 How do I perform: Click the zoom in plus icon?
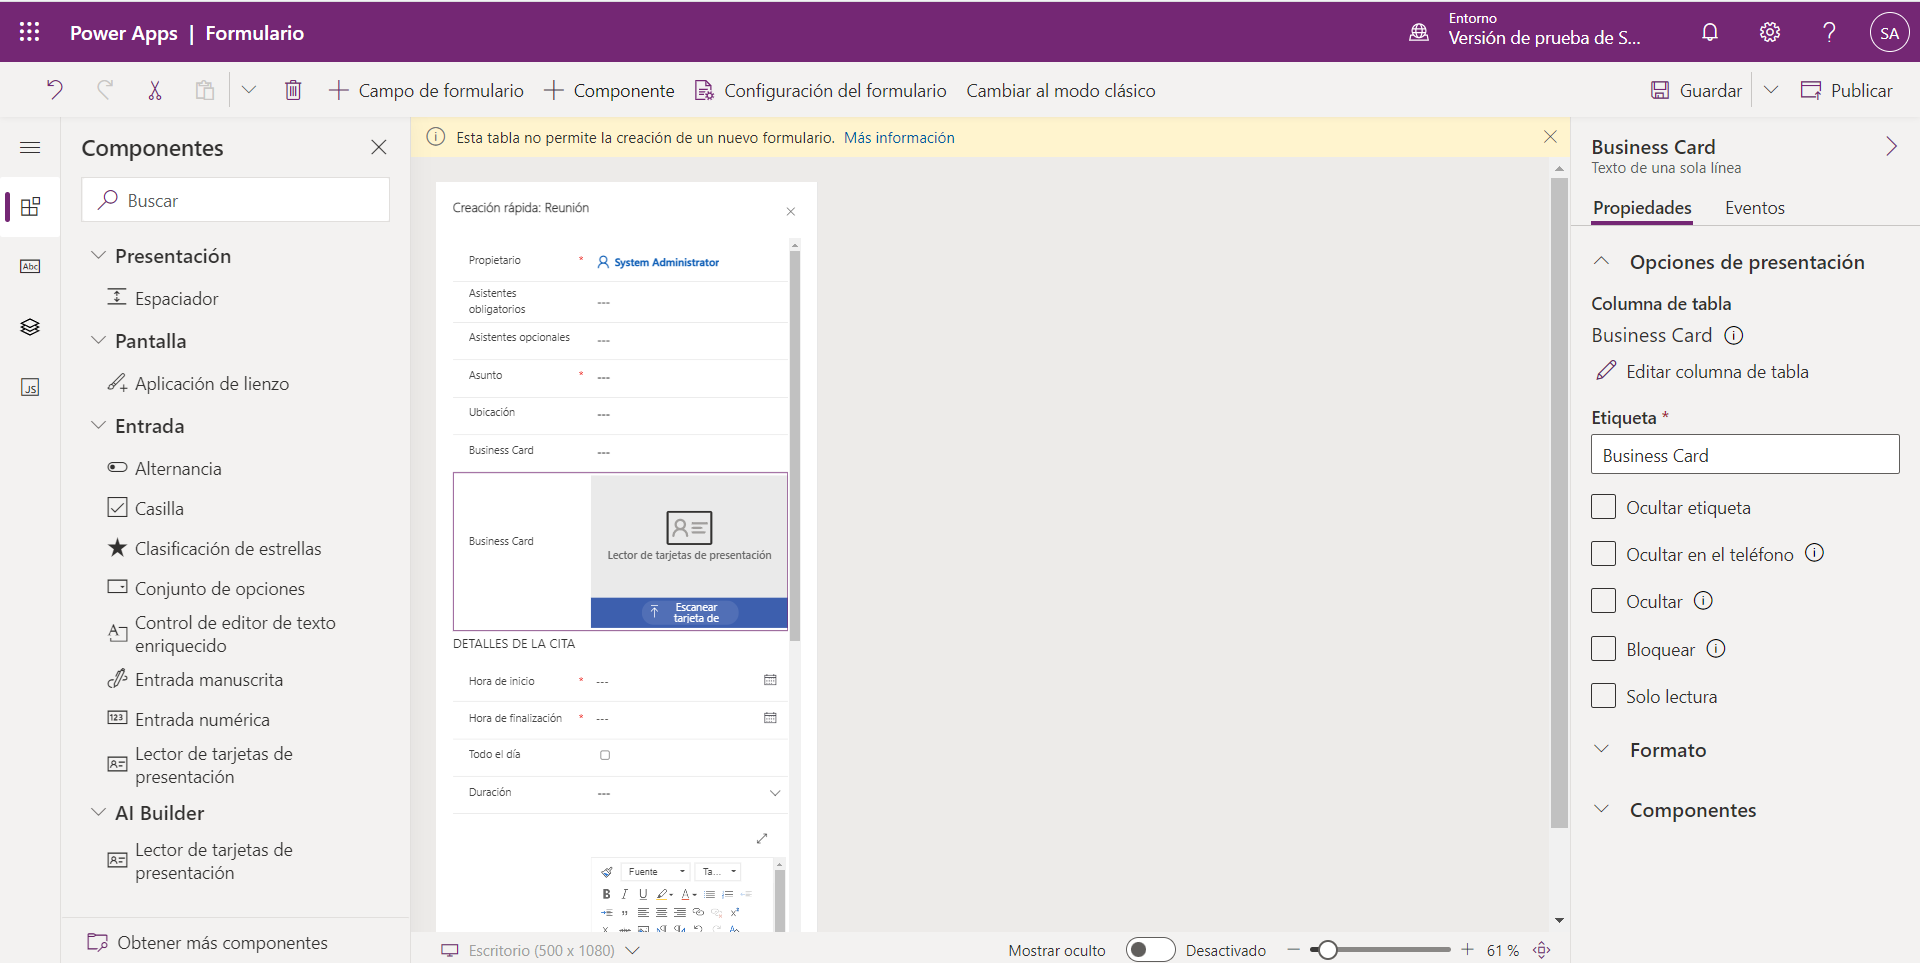tap(1467, 950)
